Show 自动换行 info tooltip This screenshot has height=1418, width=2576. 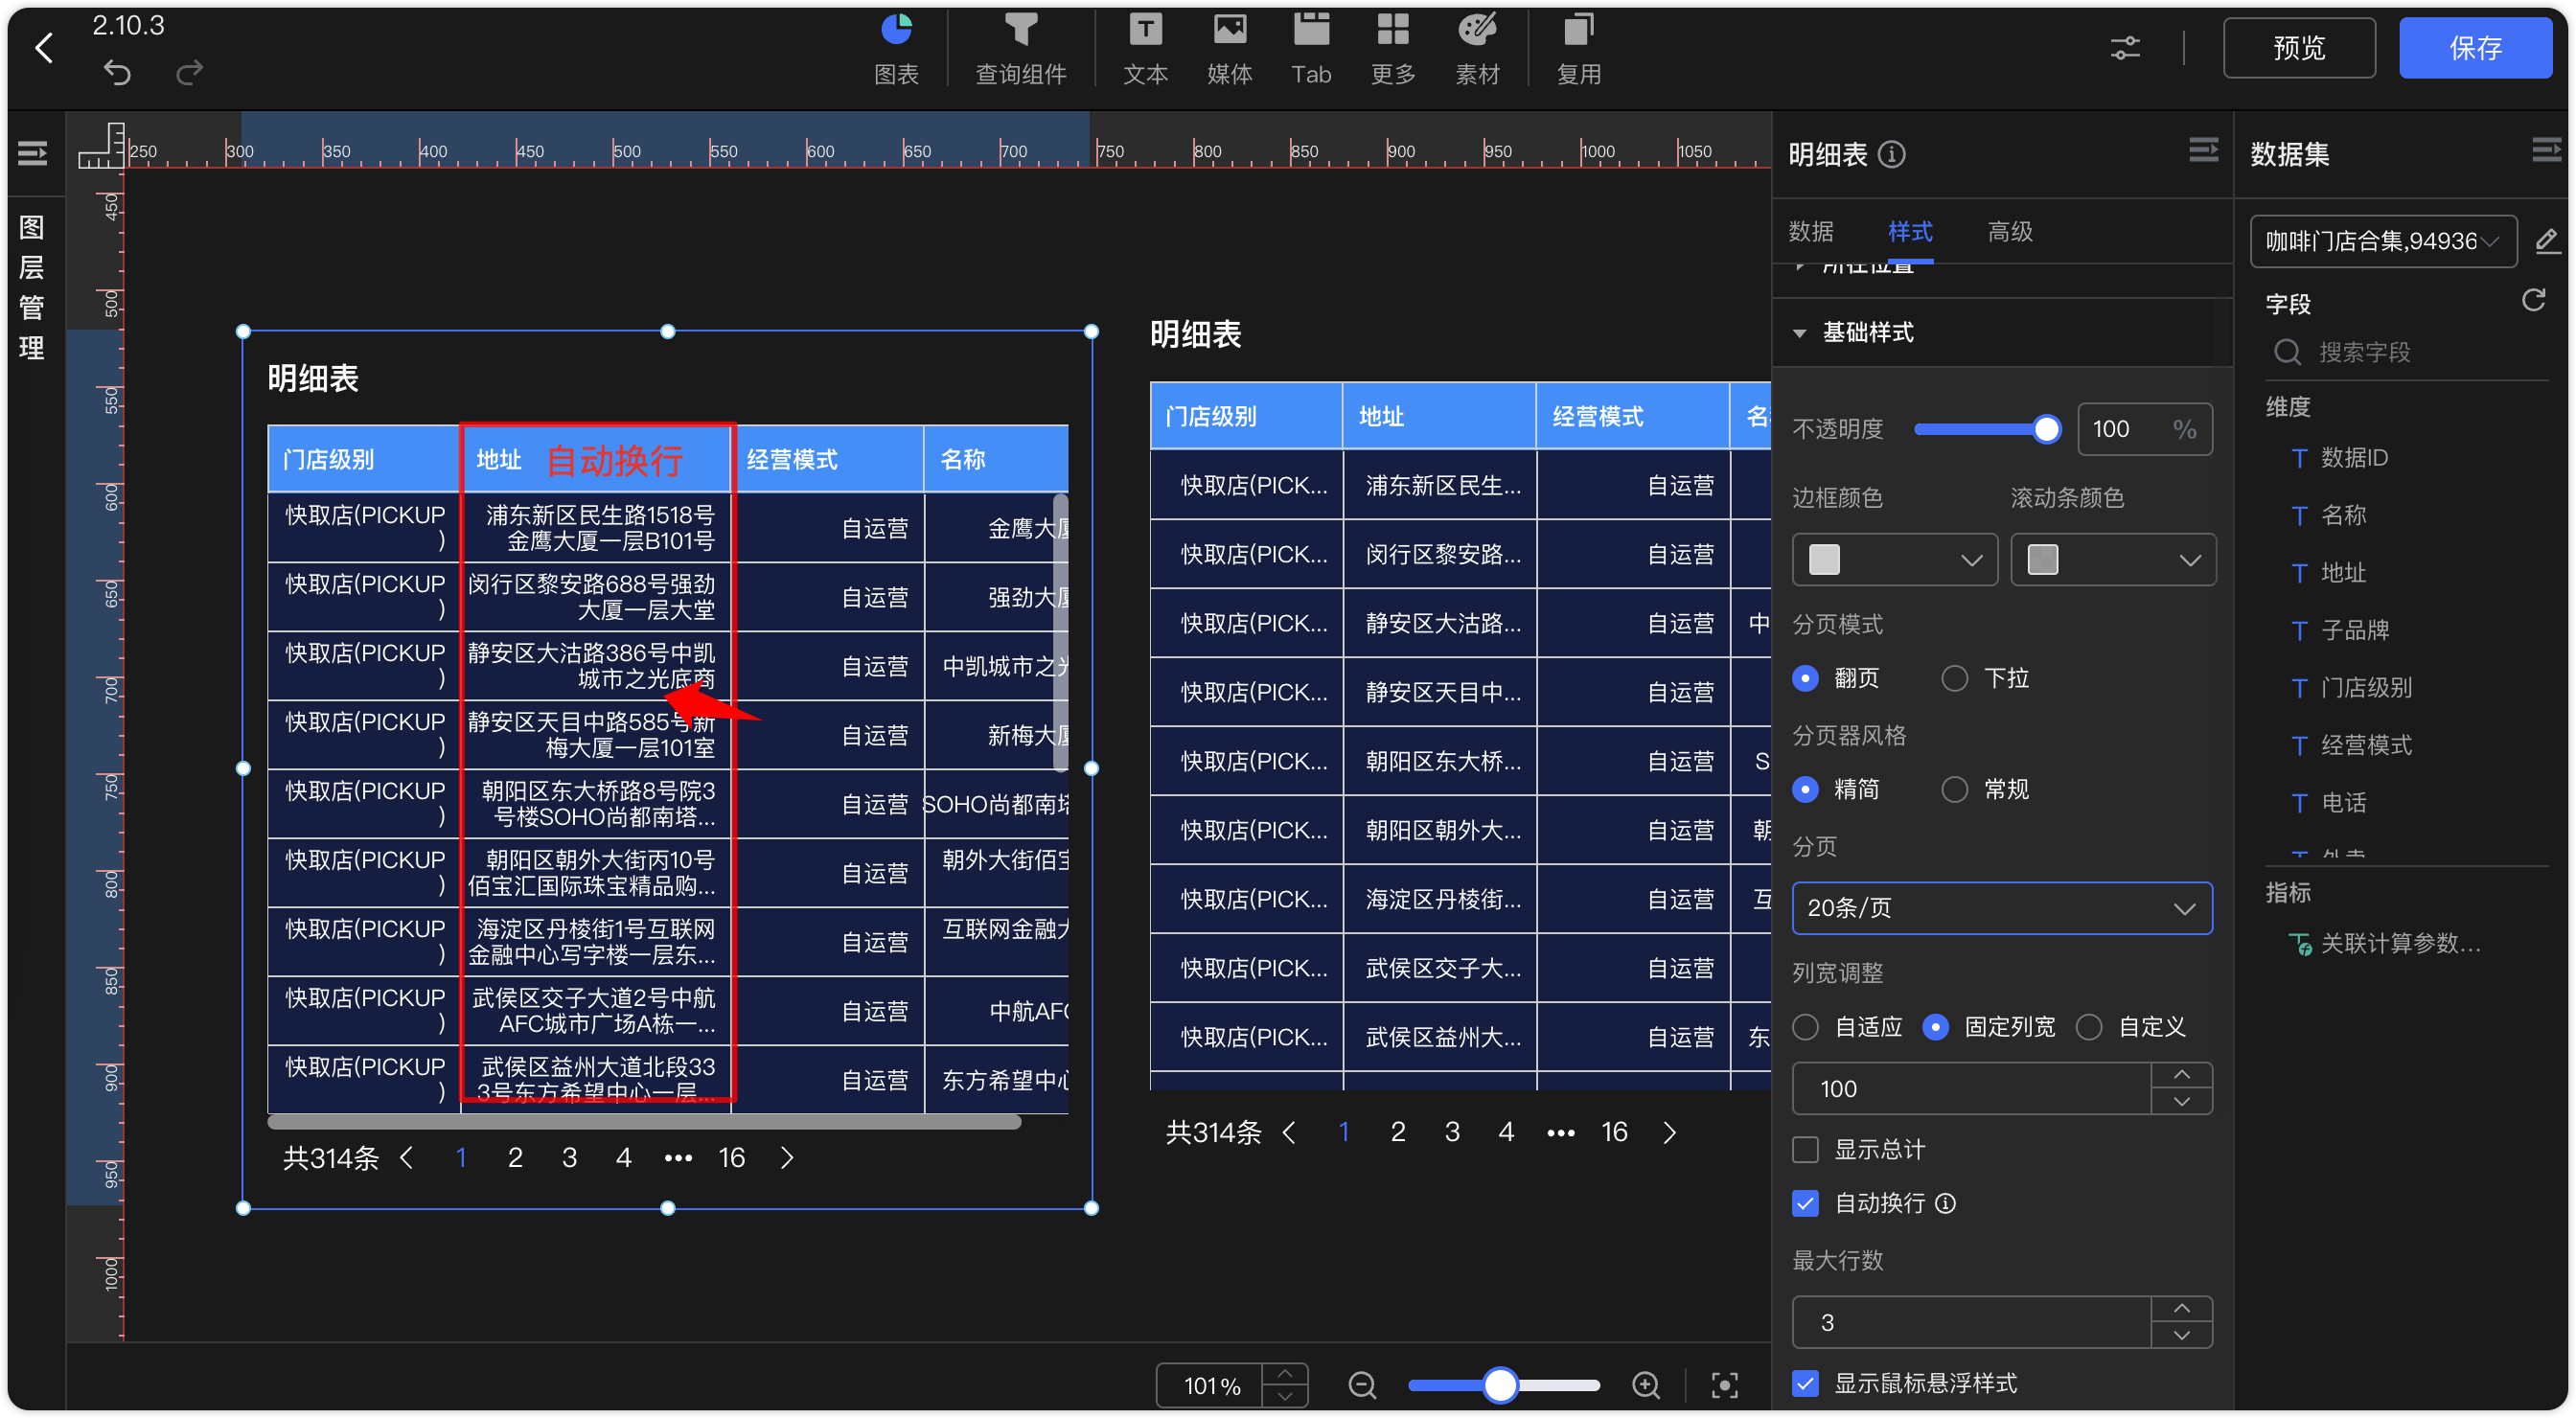(x=1946, y=1203)
